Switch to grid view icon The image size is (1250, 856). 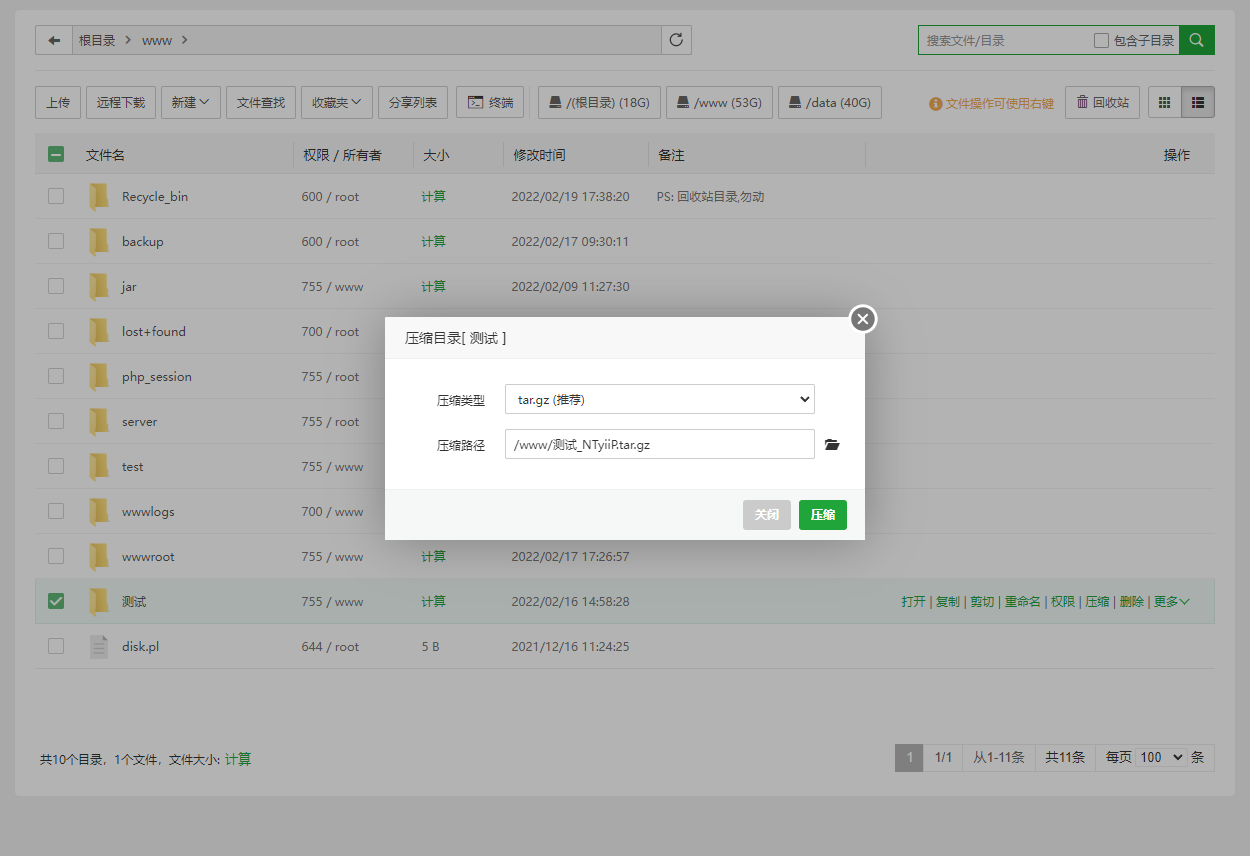pos(1165,102)
